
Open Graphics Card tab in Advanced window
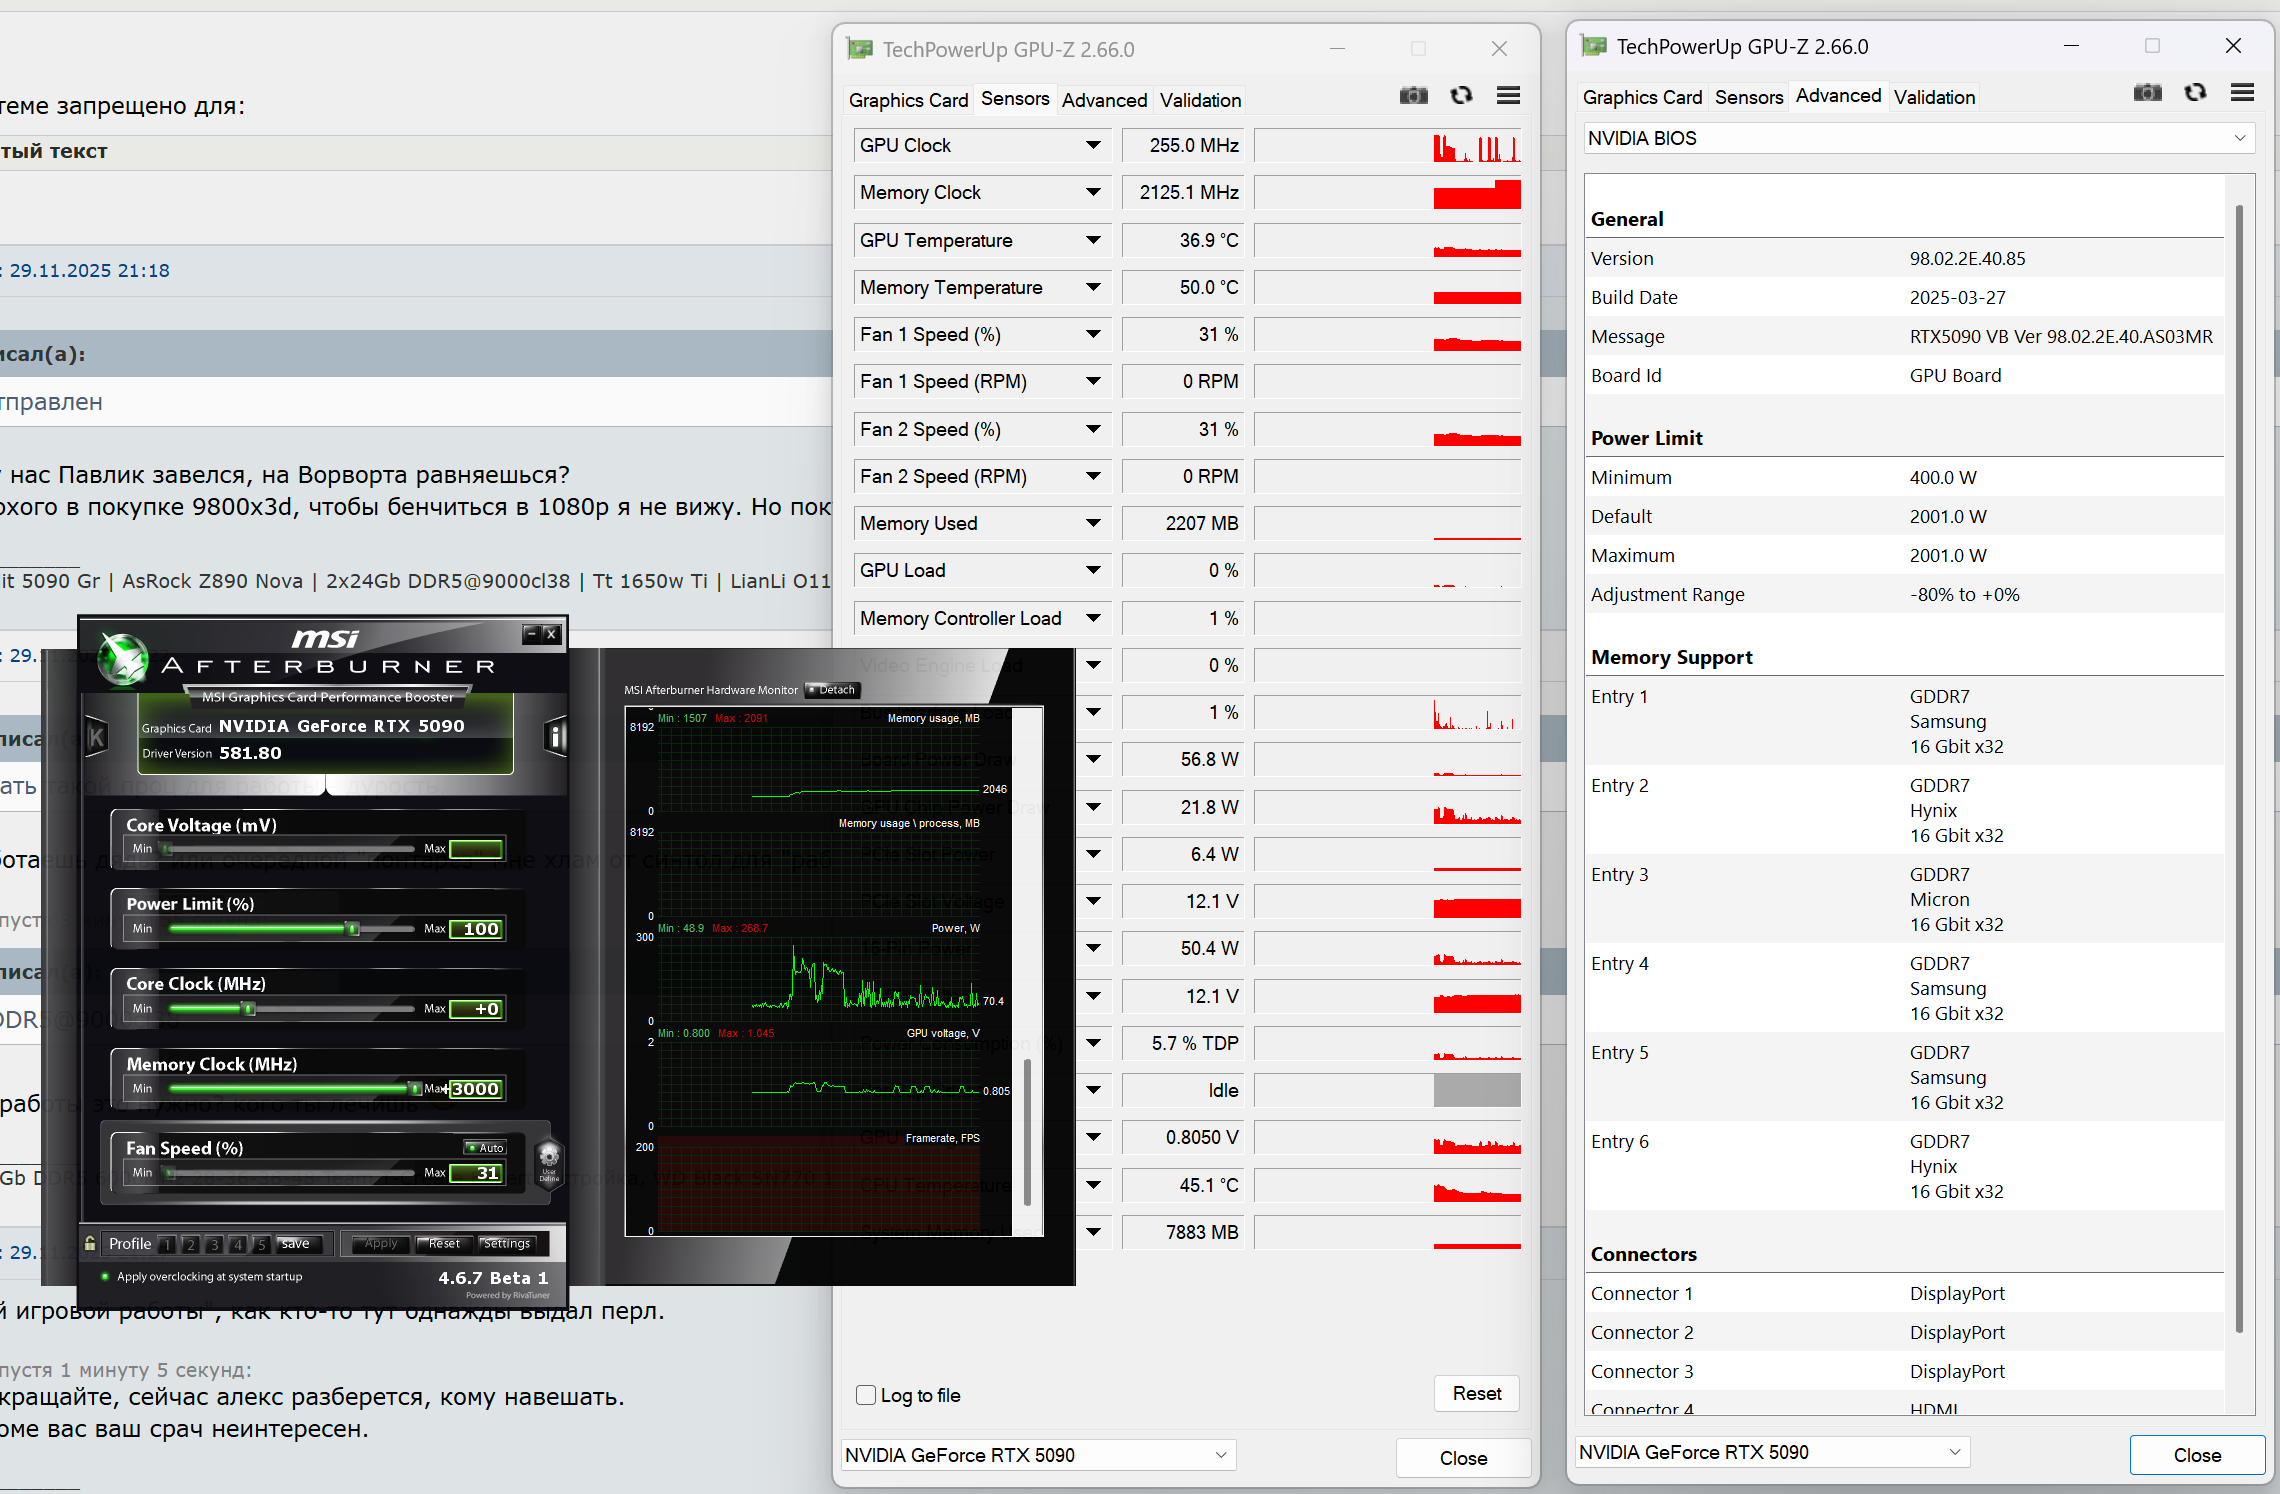pyautogui.click(x=1642, y=97)
